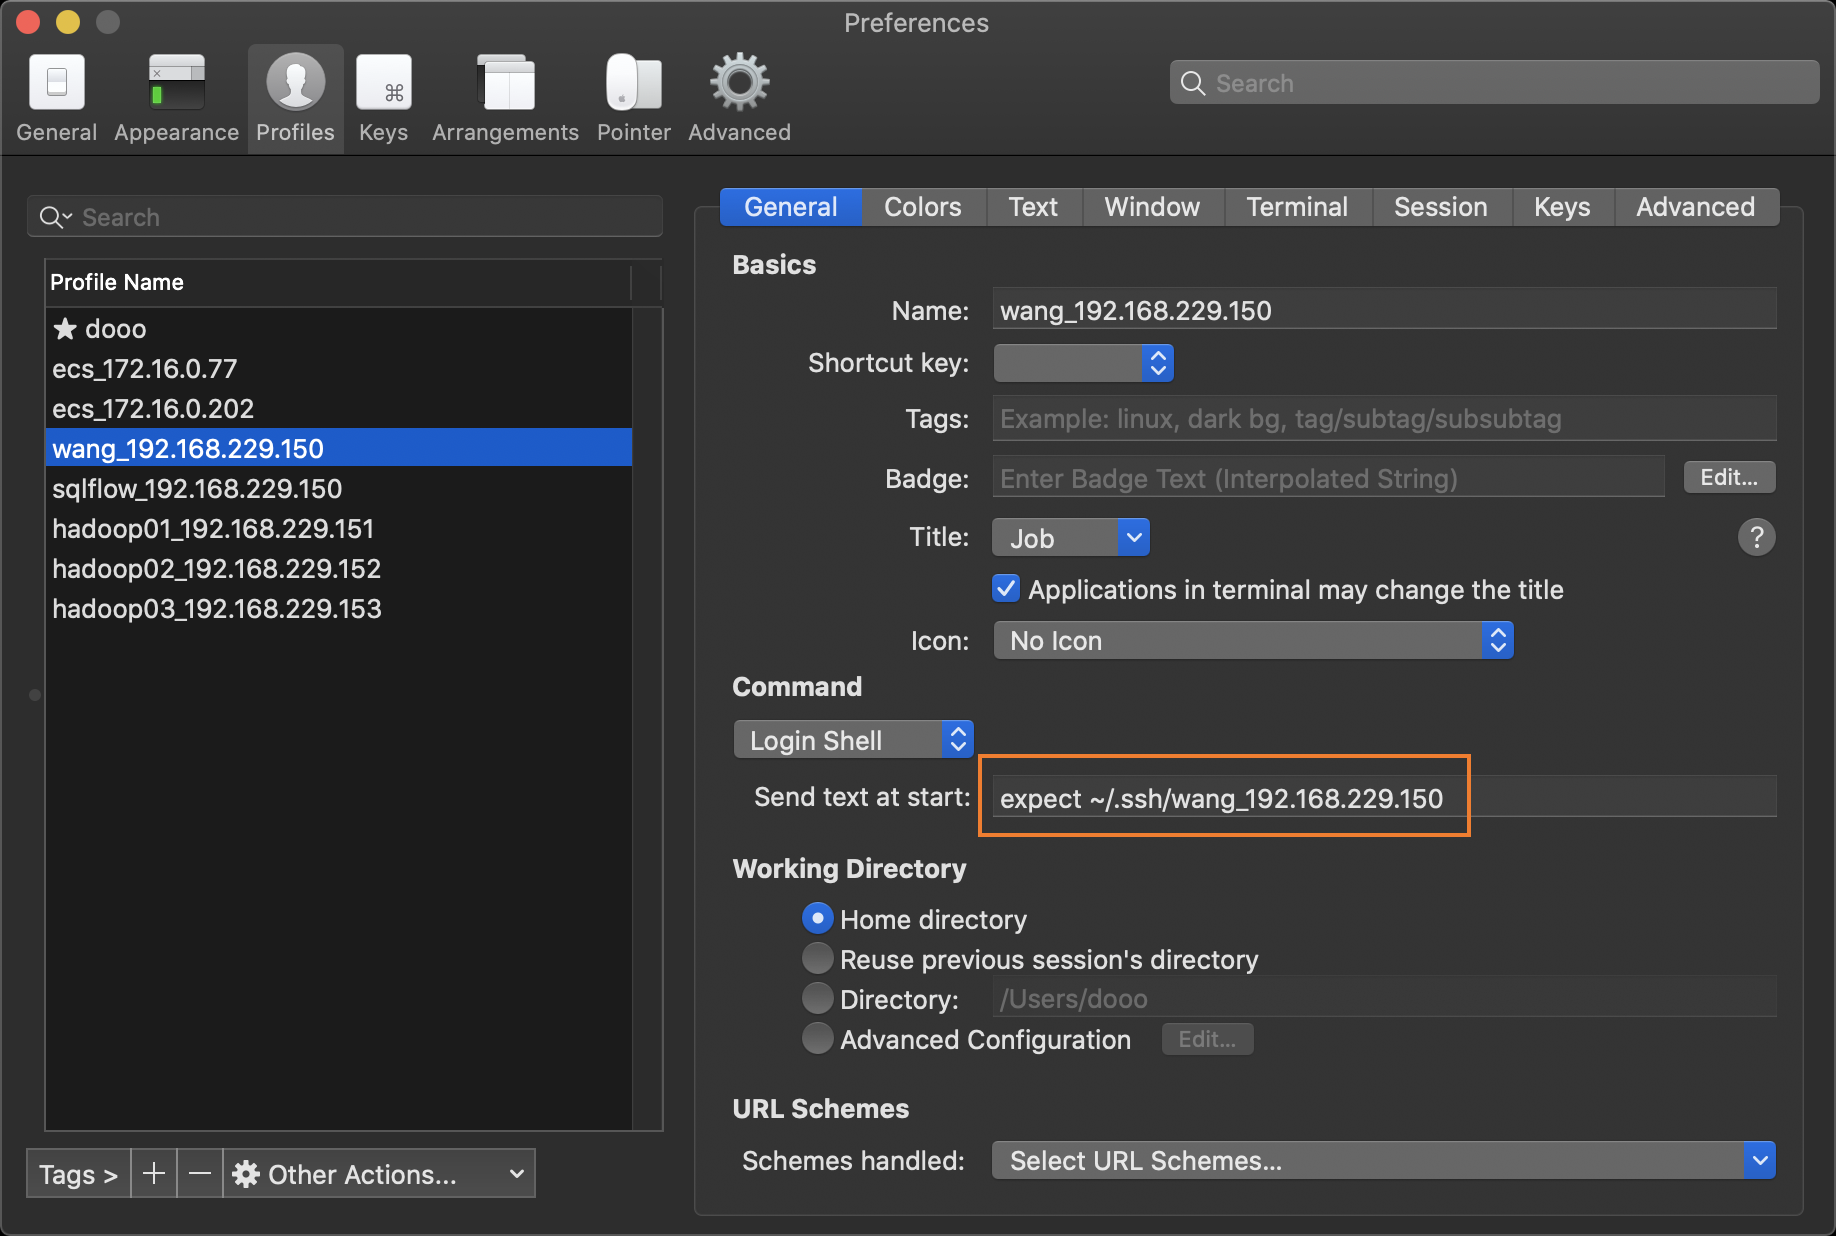Select "Reuse previous session's directory"
Image resolution: width=1836 pixels, height=1236 pixels.
[x=817, y=958]
